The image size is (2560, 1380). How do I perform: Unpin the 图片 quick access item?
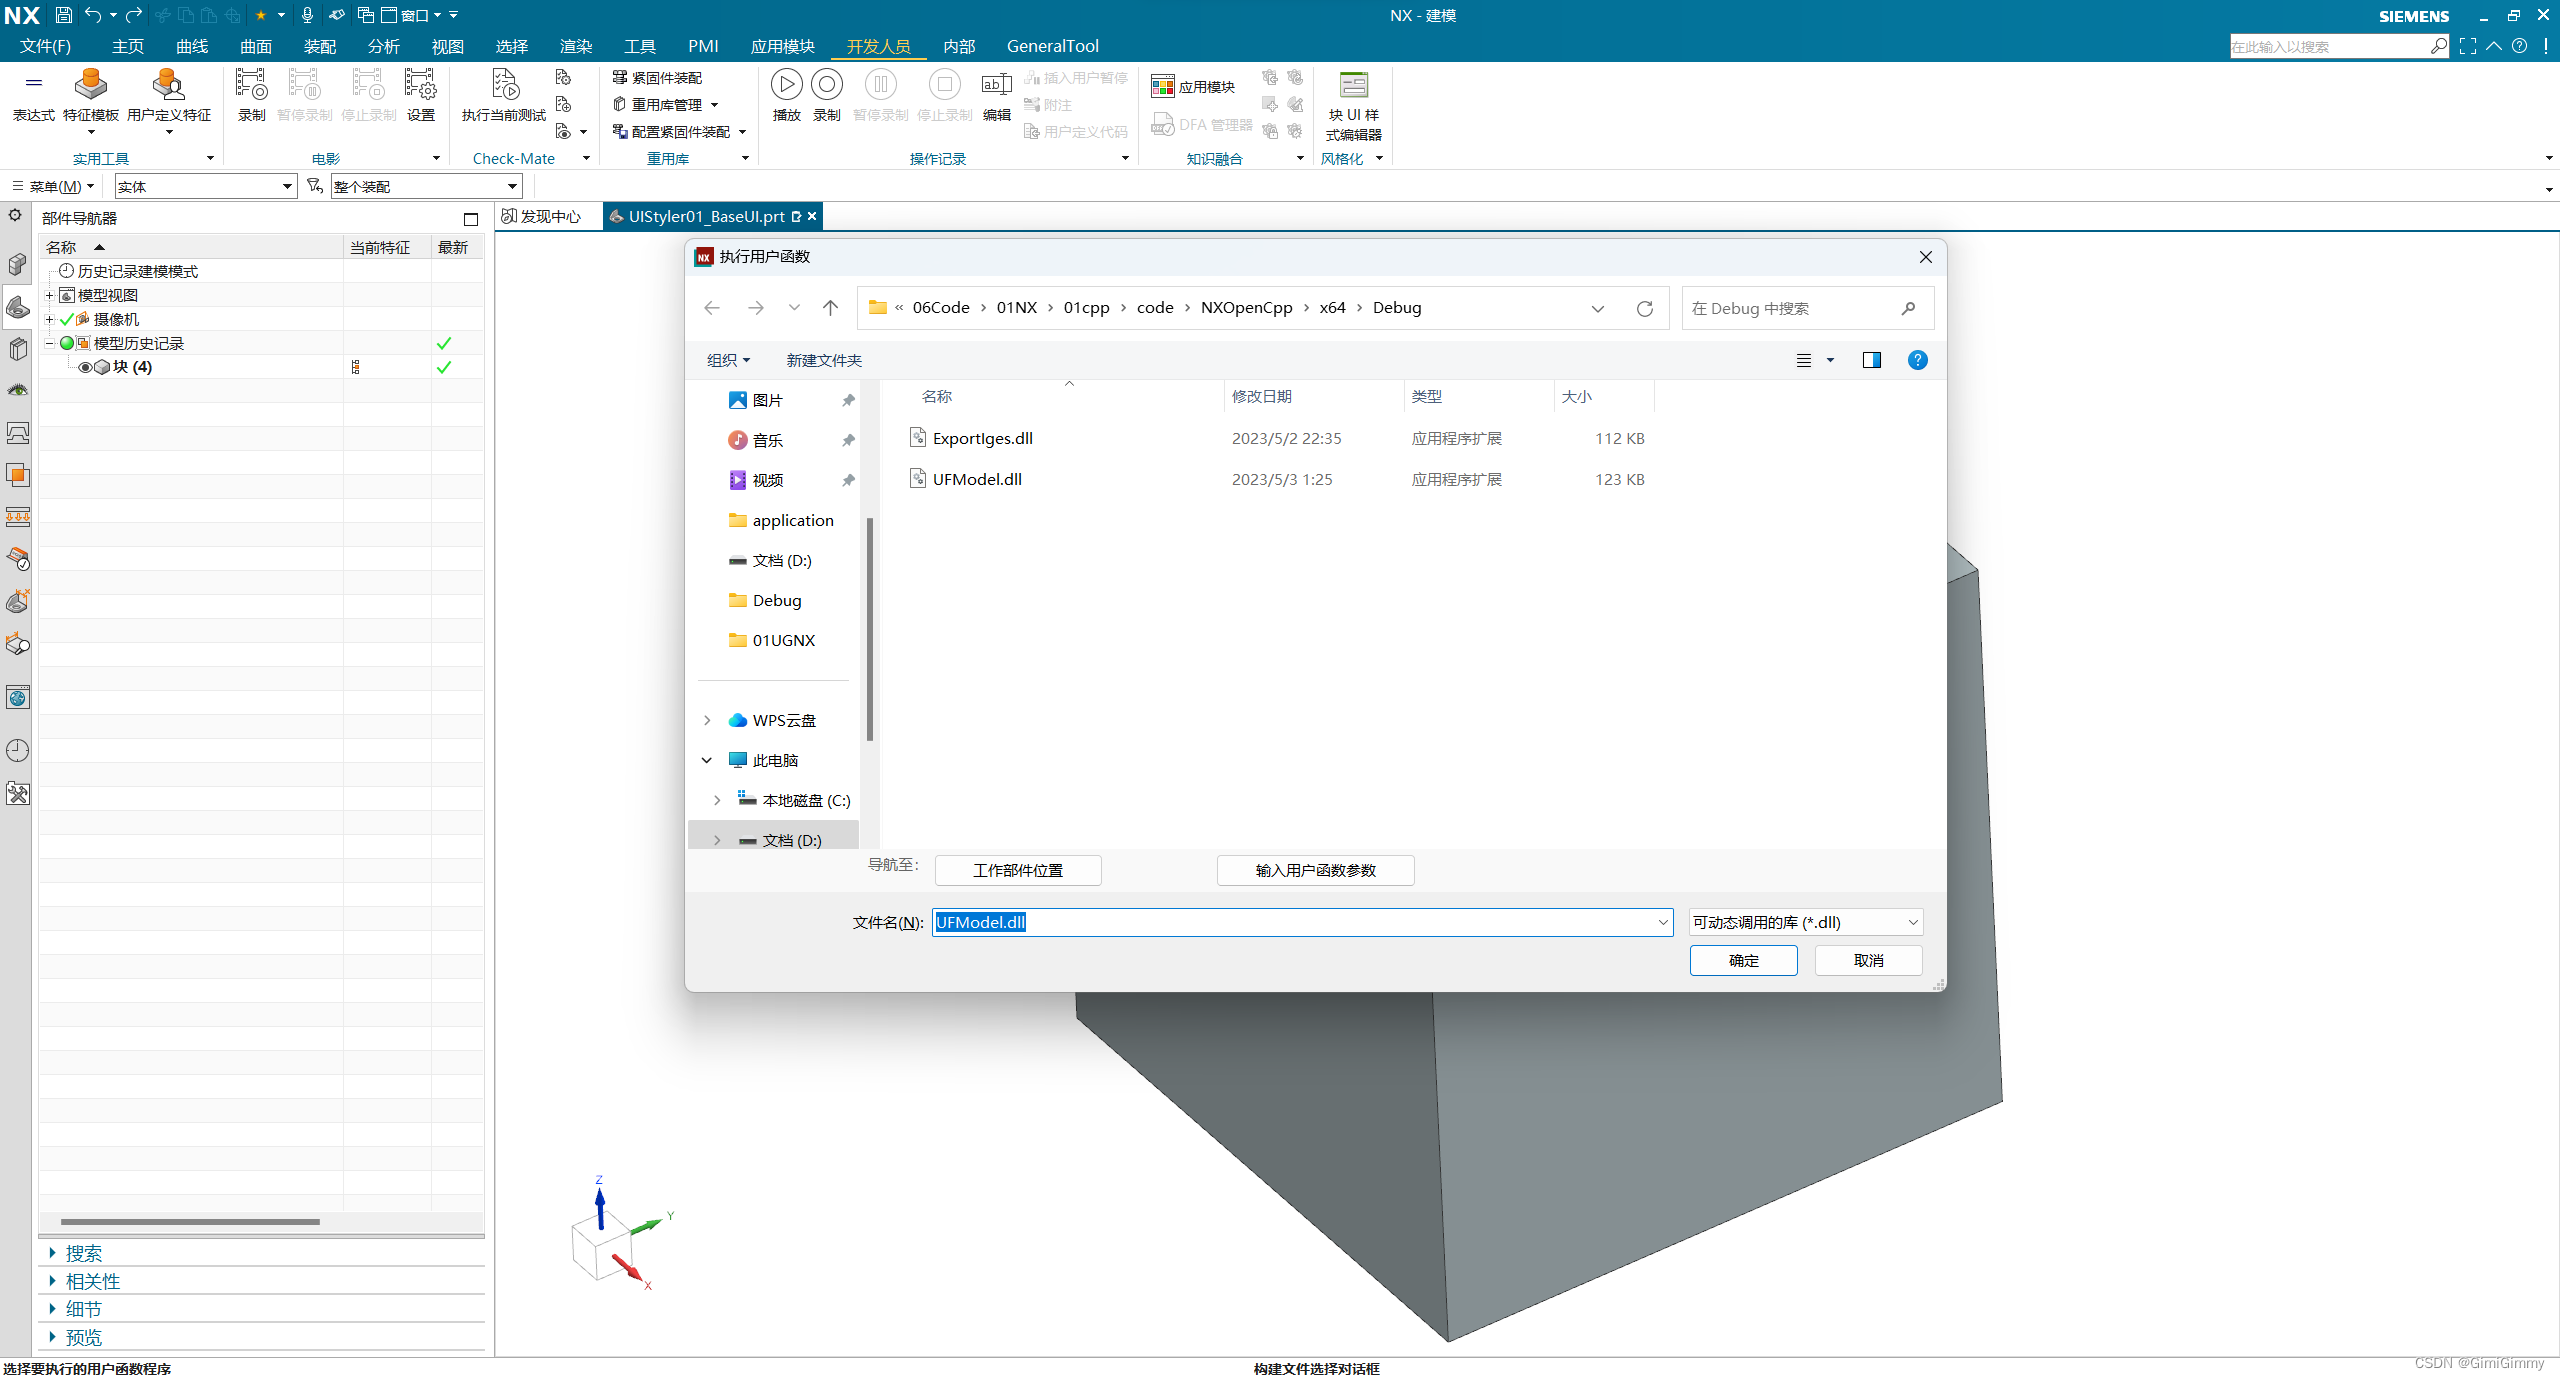tap(848, 400)
